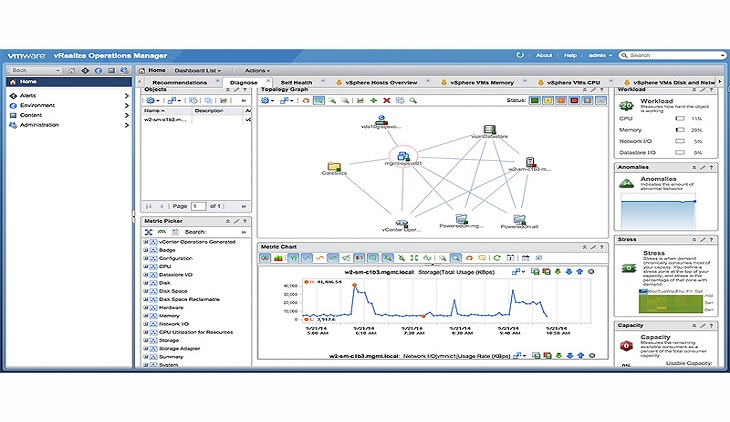Switch to the Self Health tab
Image resolution: width=730 pixels, height=422 pixels.
coord(296,82)
